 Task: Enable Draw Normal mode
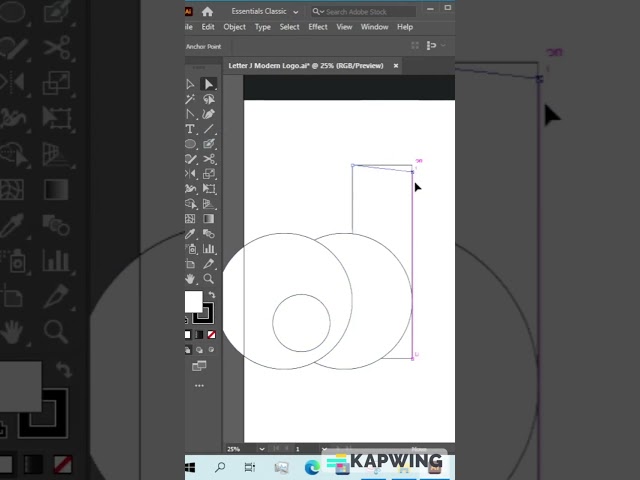pos(188,350)
